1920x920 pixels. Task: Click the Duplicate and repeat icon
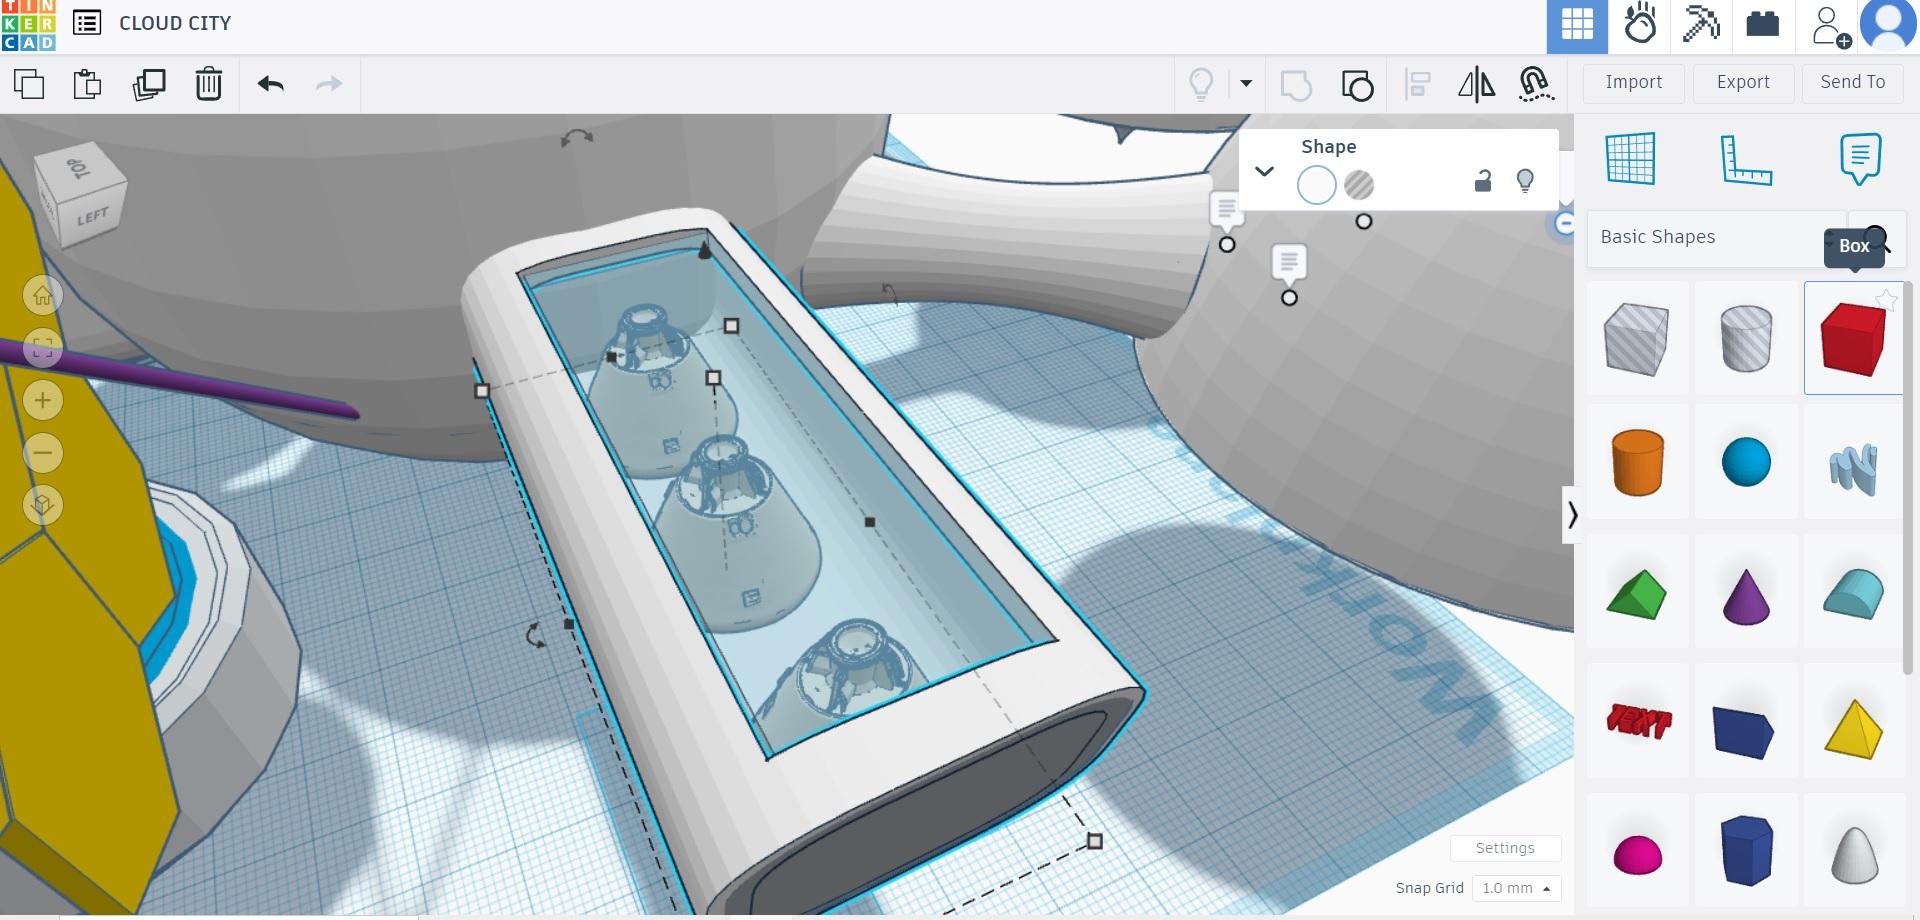point(149,84)
